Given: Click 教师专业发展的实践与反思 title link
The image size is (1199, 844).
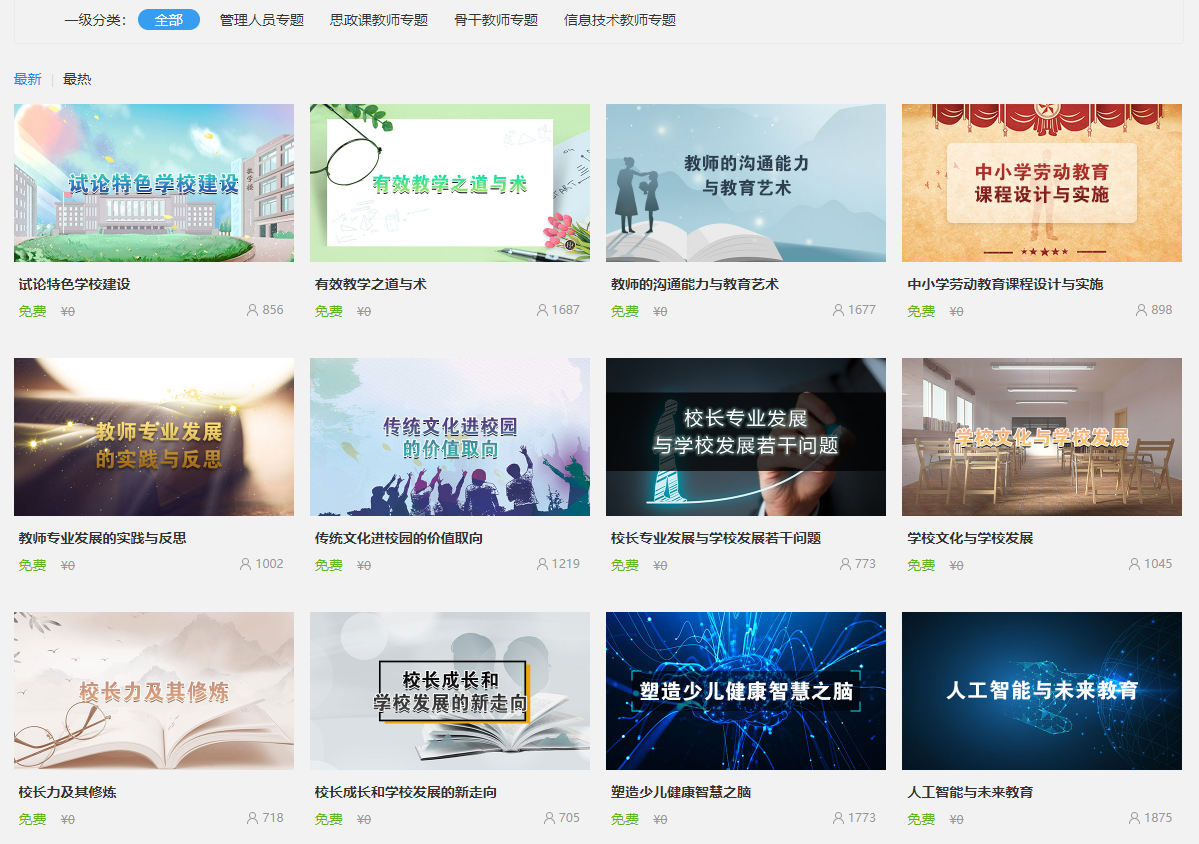Looking at the screenshot, I should click(102, 538).
